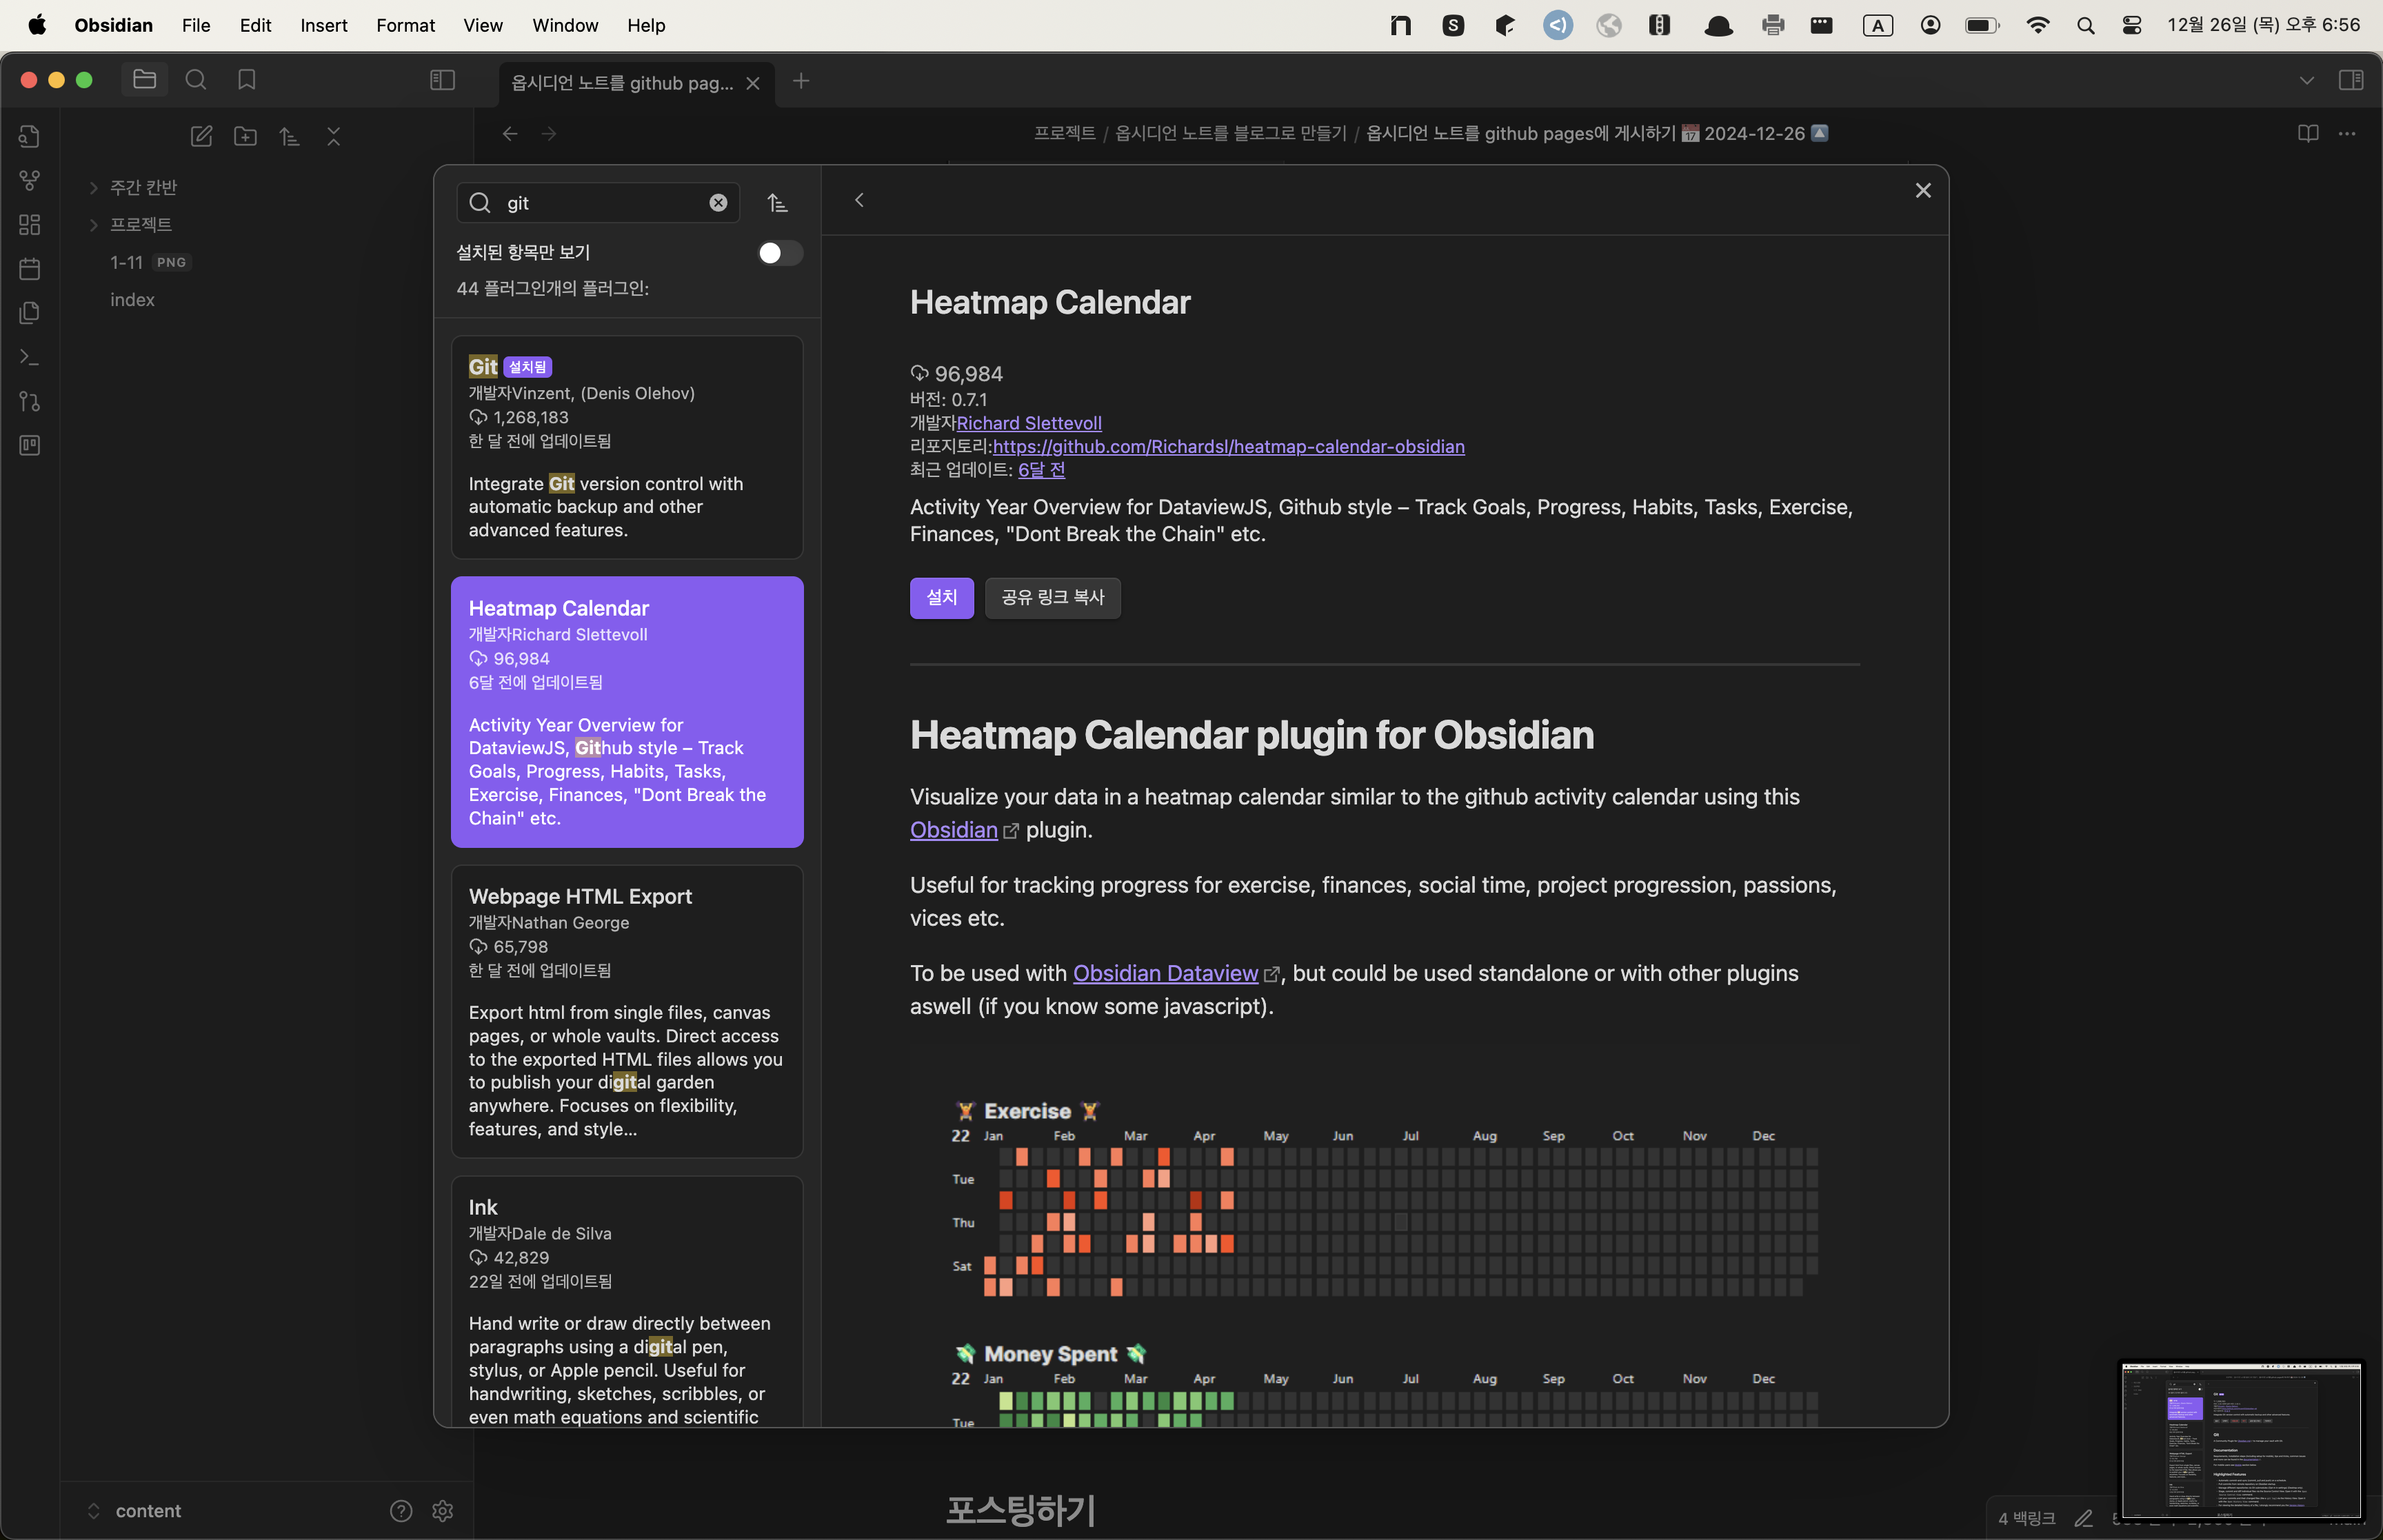Create a new folder in file explorer
Screen dimensions: 2383x1540
(245, 137)
